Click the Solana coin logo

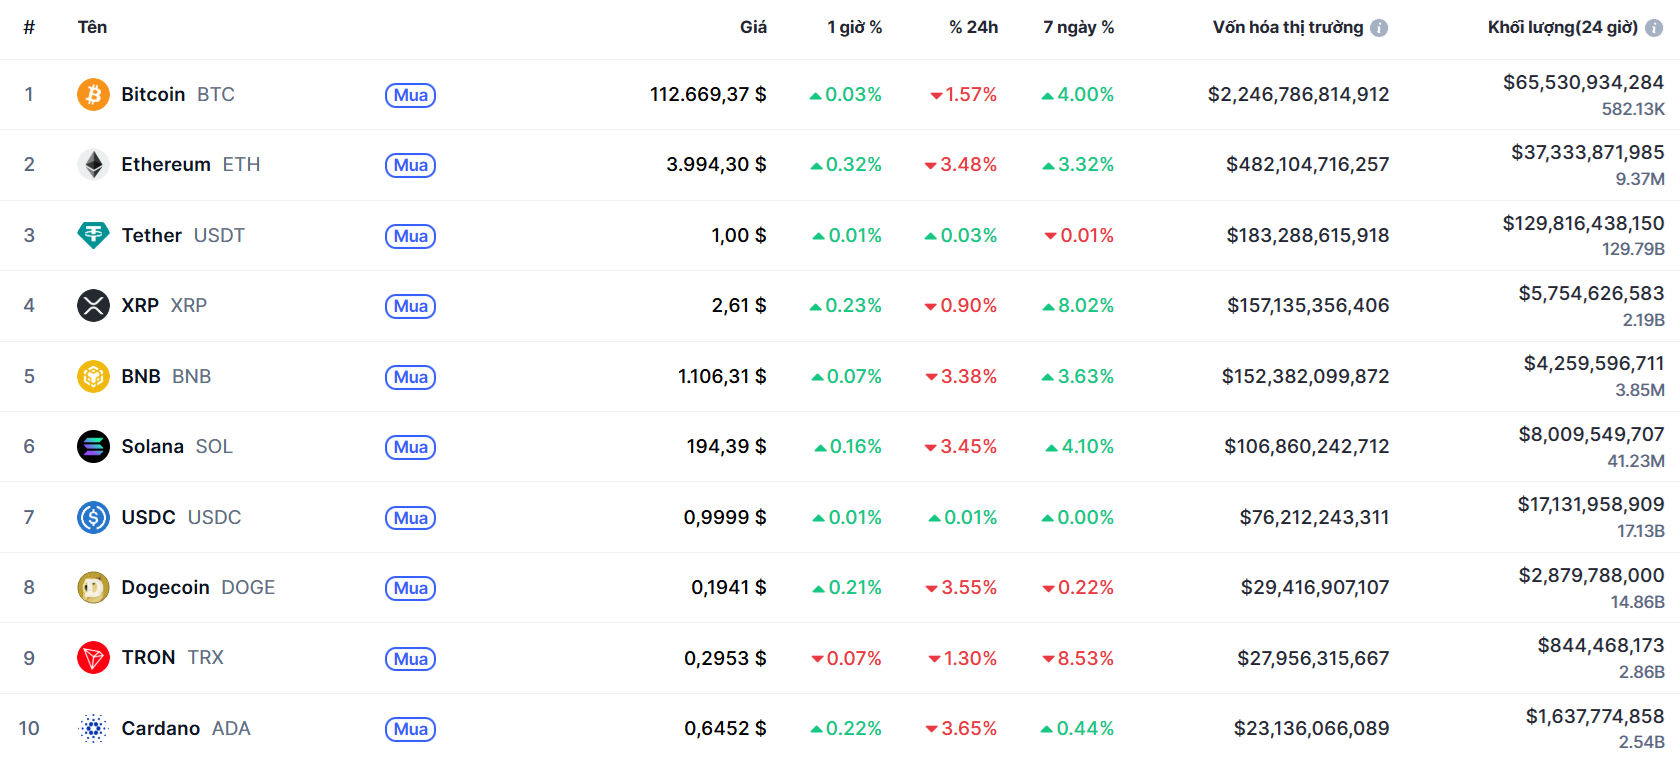[x=93, y=447]
